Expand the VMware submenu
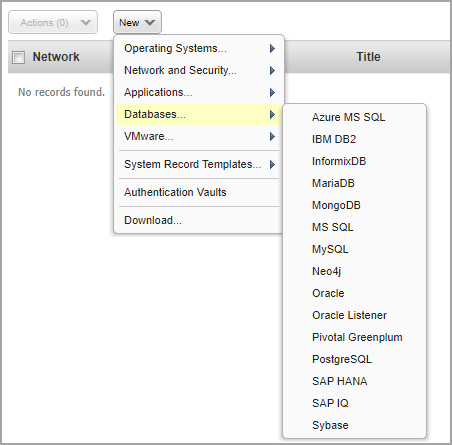This screenshot has height=445, width=452. pos(199,136)
